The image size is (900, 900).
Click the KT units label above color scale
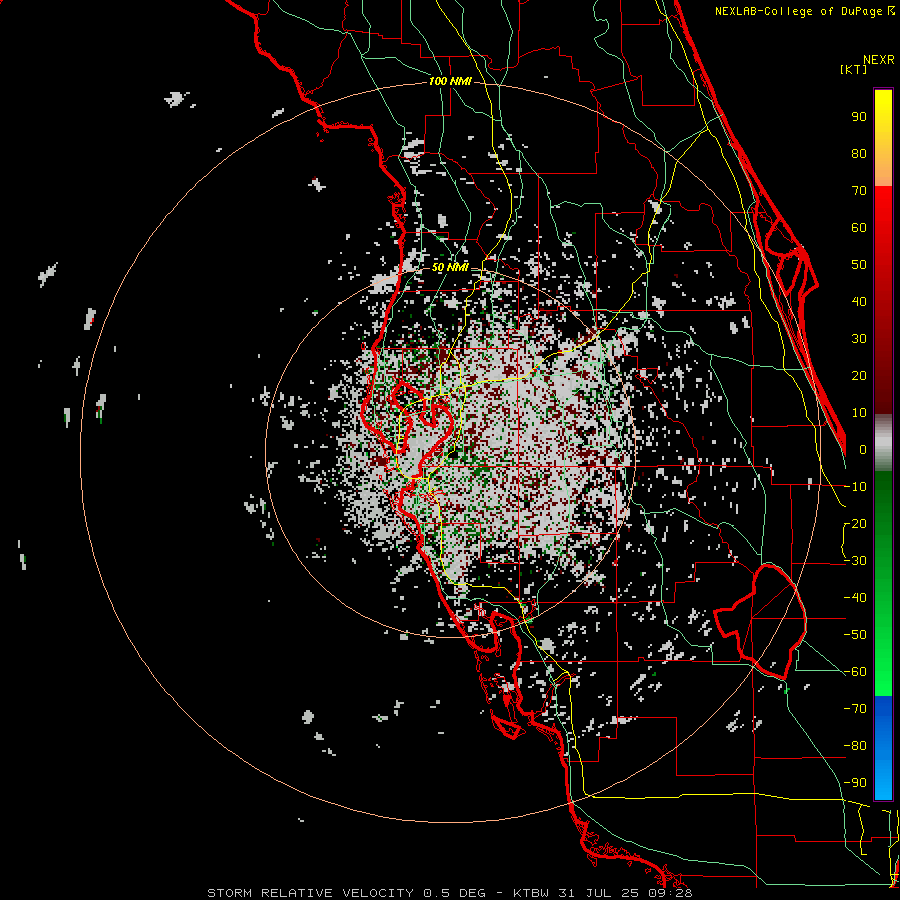[x=853, y=69]
